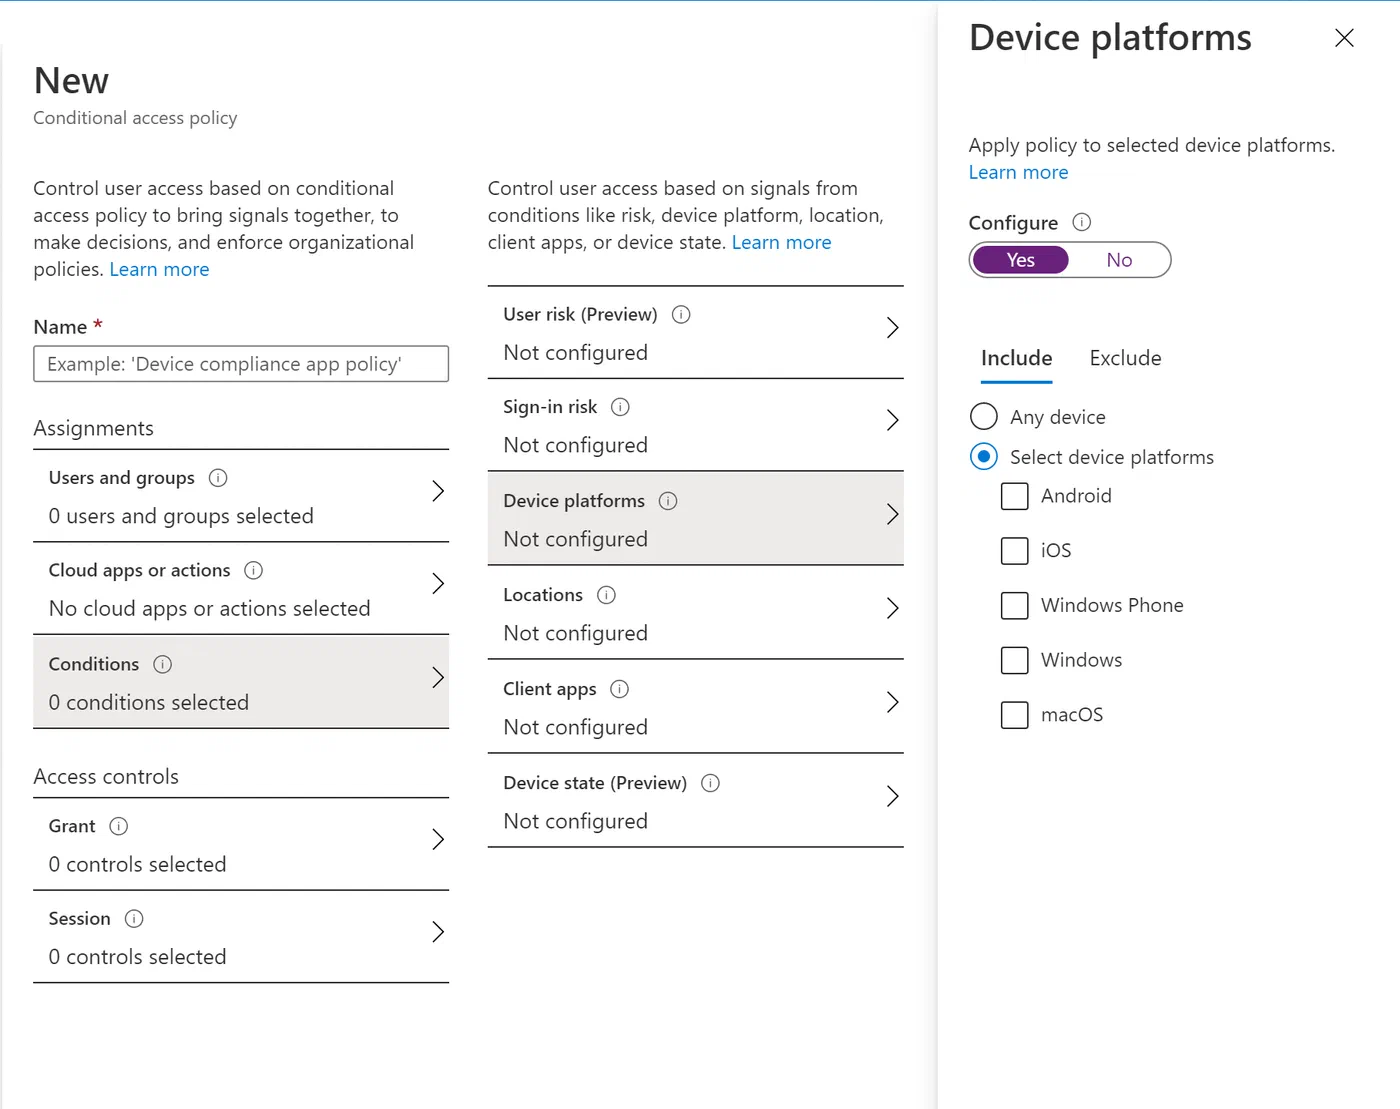The width and height of the screenshot is (1400, 1109).
Task: Click the Device platforms row chevron
Action: click(893, 515)
